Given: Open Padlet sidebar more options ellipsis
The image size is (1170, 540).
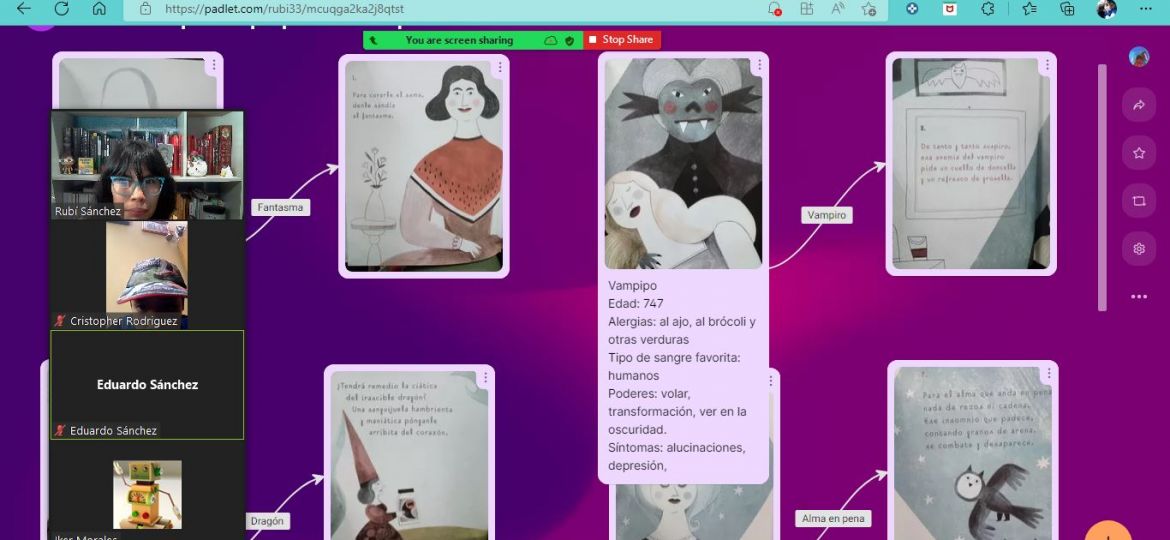Looking at the screenshot, I should [x=1139, y=296].
